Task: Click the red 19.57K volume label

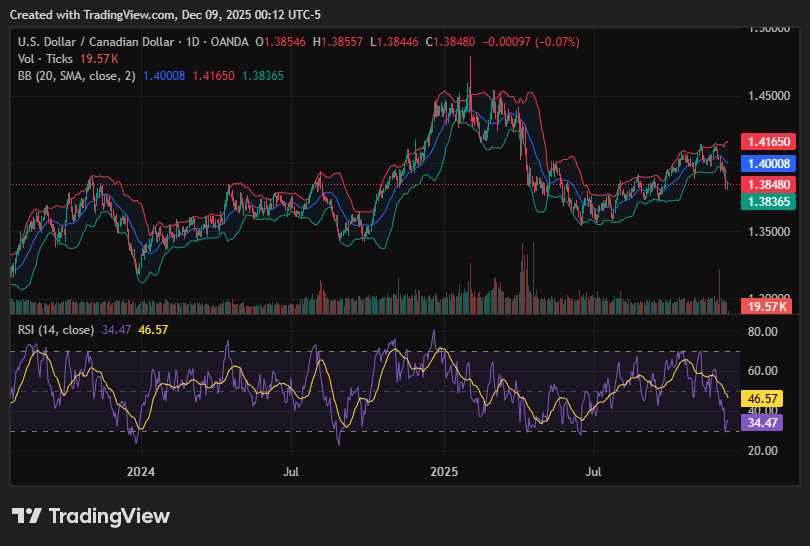Action: coord(765,306)
